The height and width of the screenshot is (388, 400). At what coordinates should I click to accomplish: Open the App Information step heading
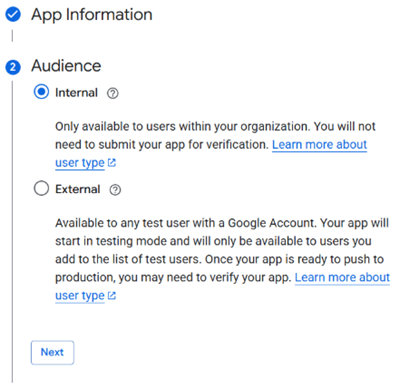(92, 15)
